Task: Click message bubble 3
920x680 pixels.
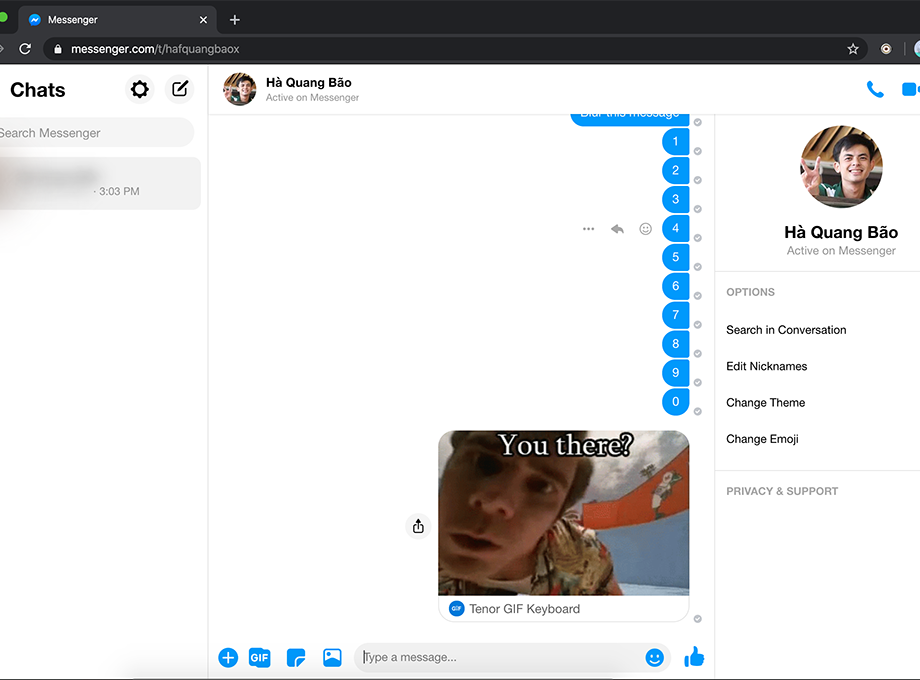Action: coord(675,199)
